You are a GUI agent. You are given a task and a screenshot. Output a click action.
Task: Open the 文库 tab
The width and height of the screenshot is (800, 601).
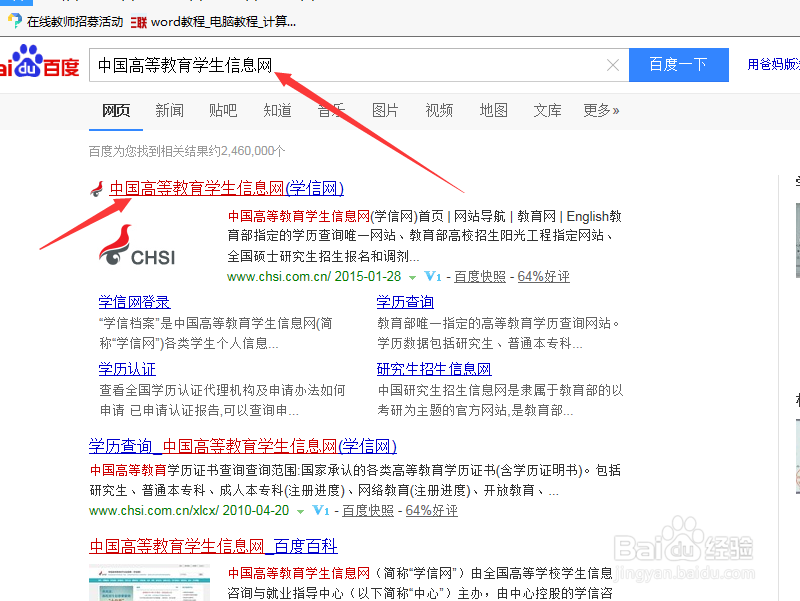pos(547,110)
